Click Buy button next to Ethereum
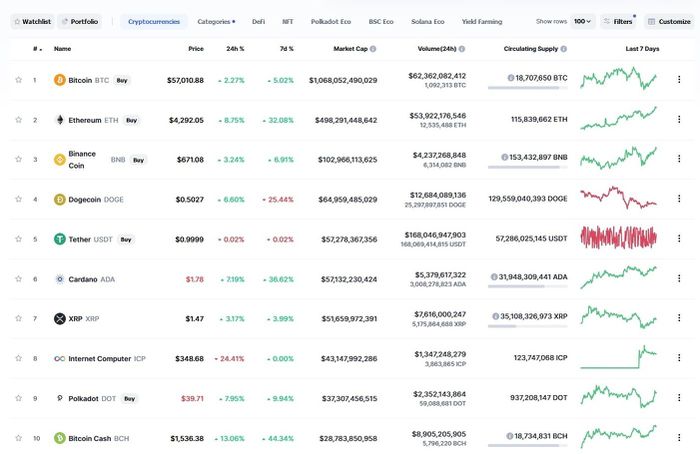This screenshot has width=700, height=454. 131,120
